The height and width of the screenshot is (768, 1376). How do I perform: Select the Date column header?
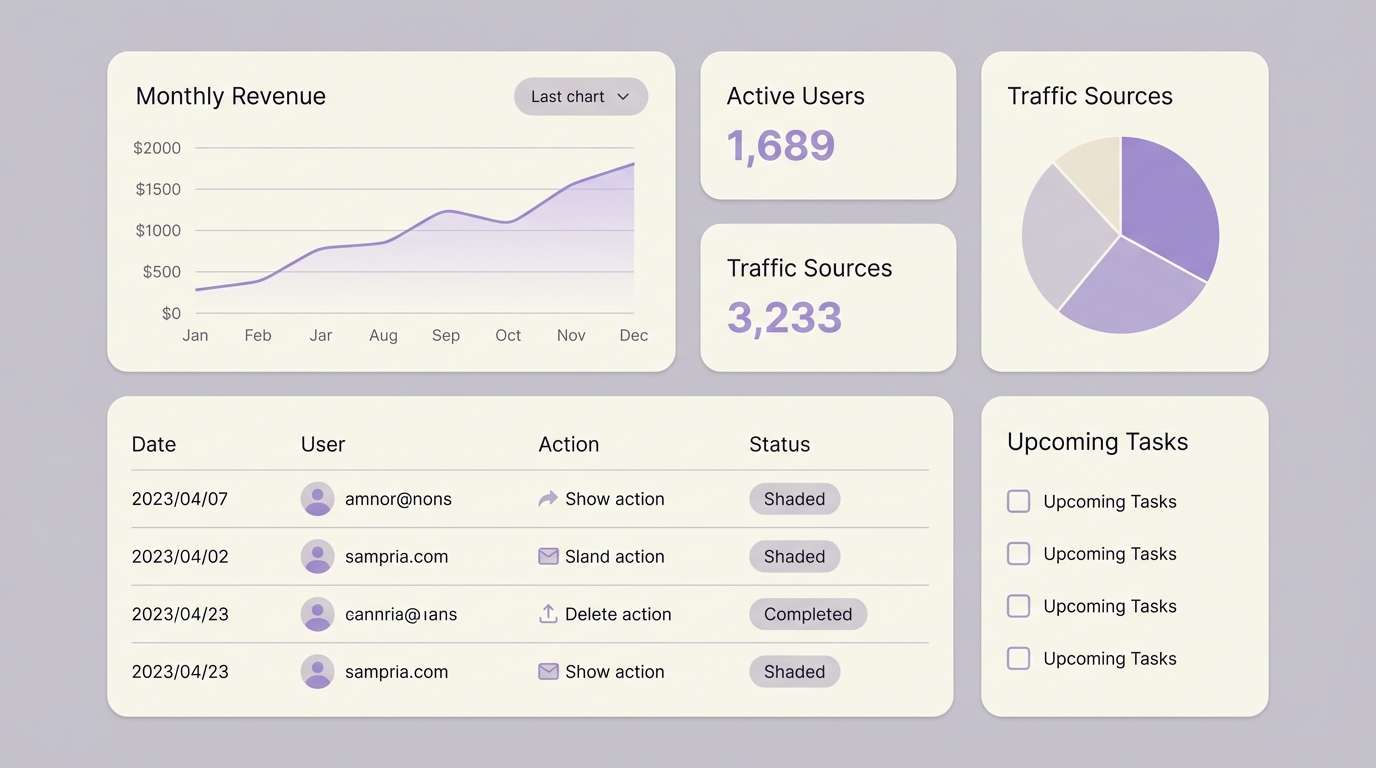coord(153,444)
